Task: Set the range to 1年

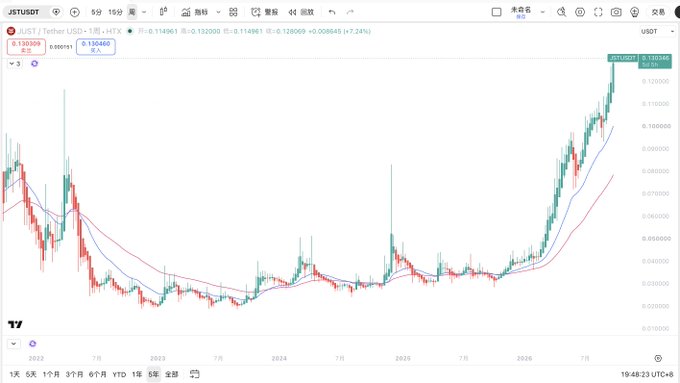Action: (137, 374)
